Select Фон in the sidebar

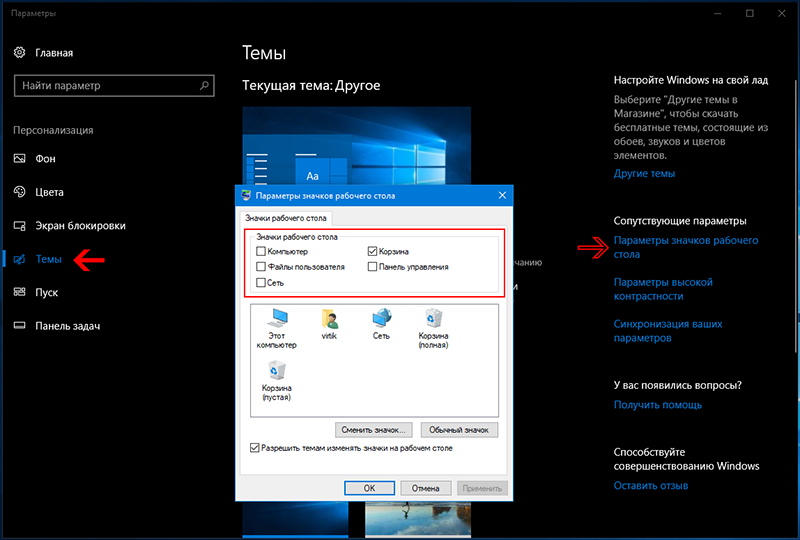(35, 159)
